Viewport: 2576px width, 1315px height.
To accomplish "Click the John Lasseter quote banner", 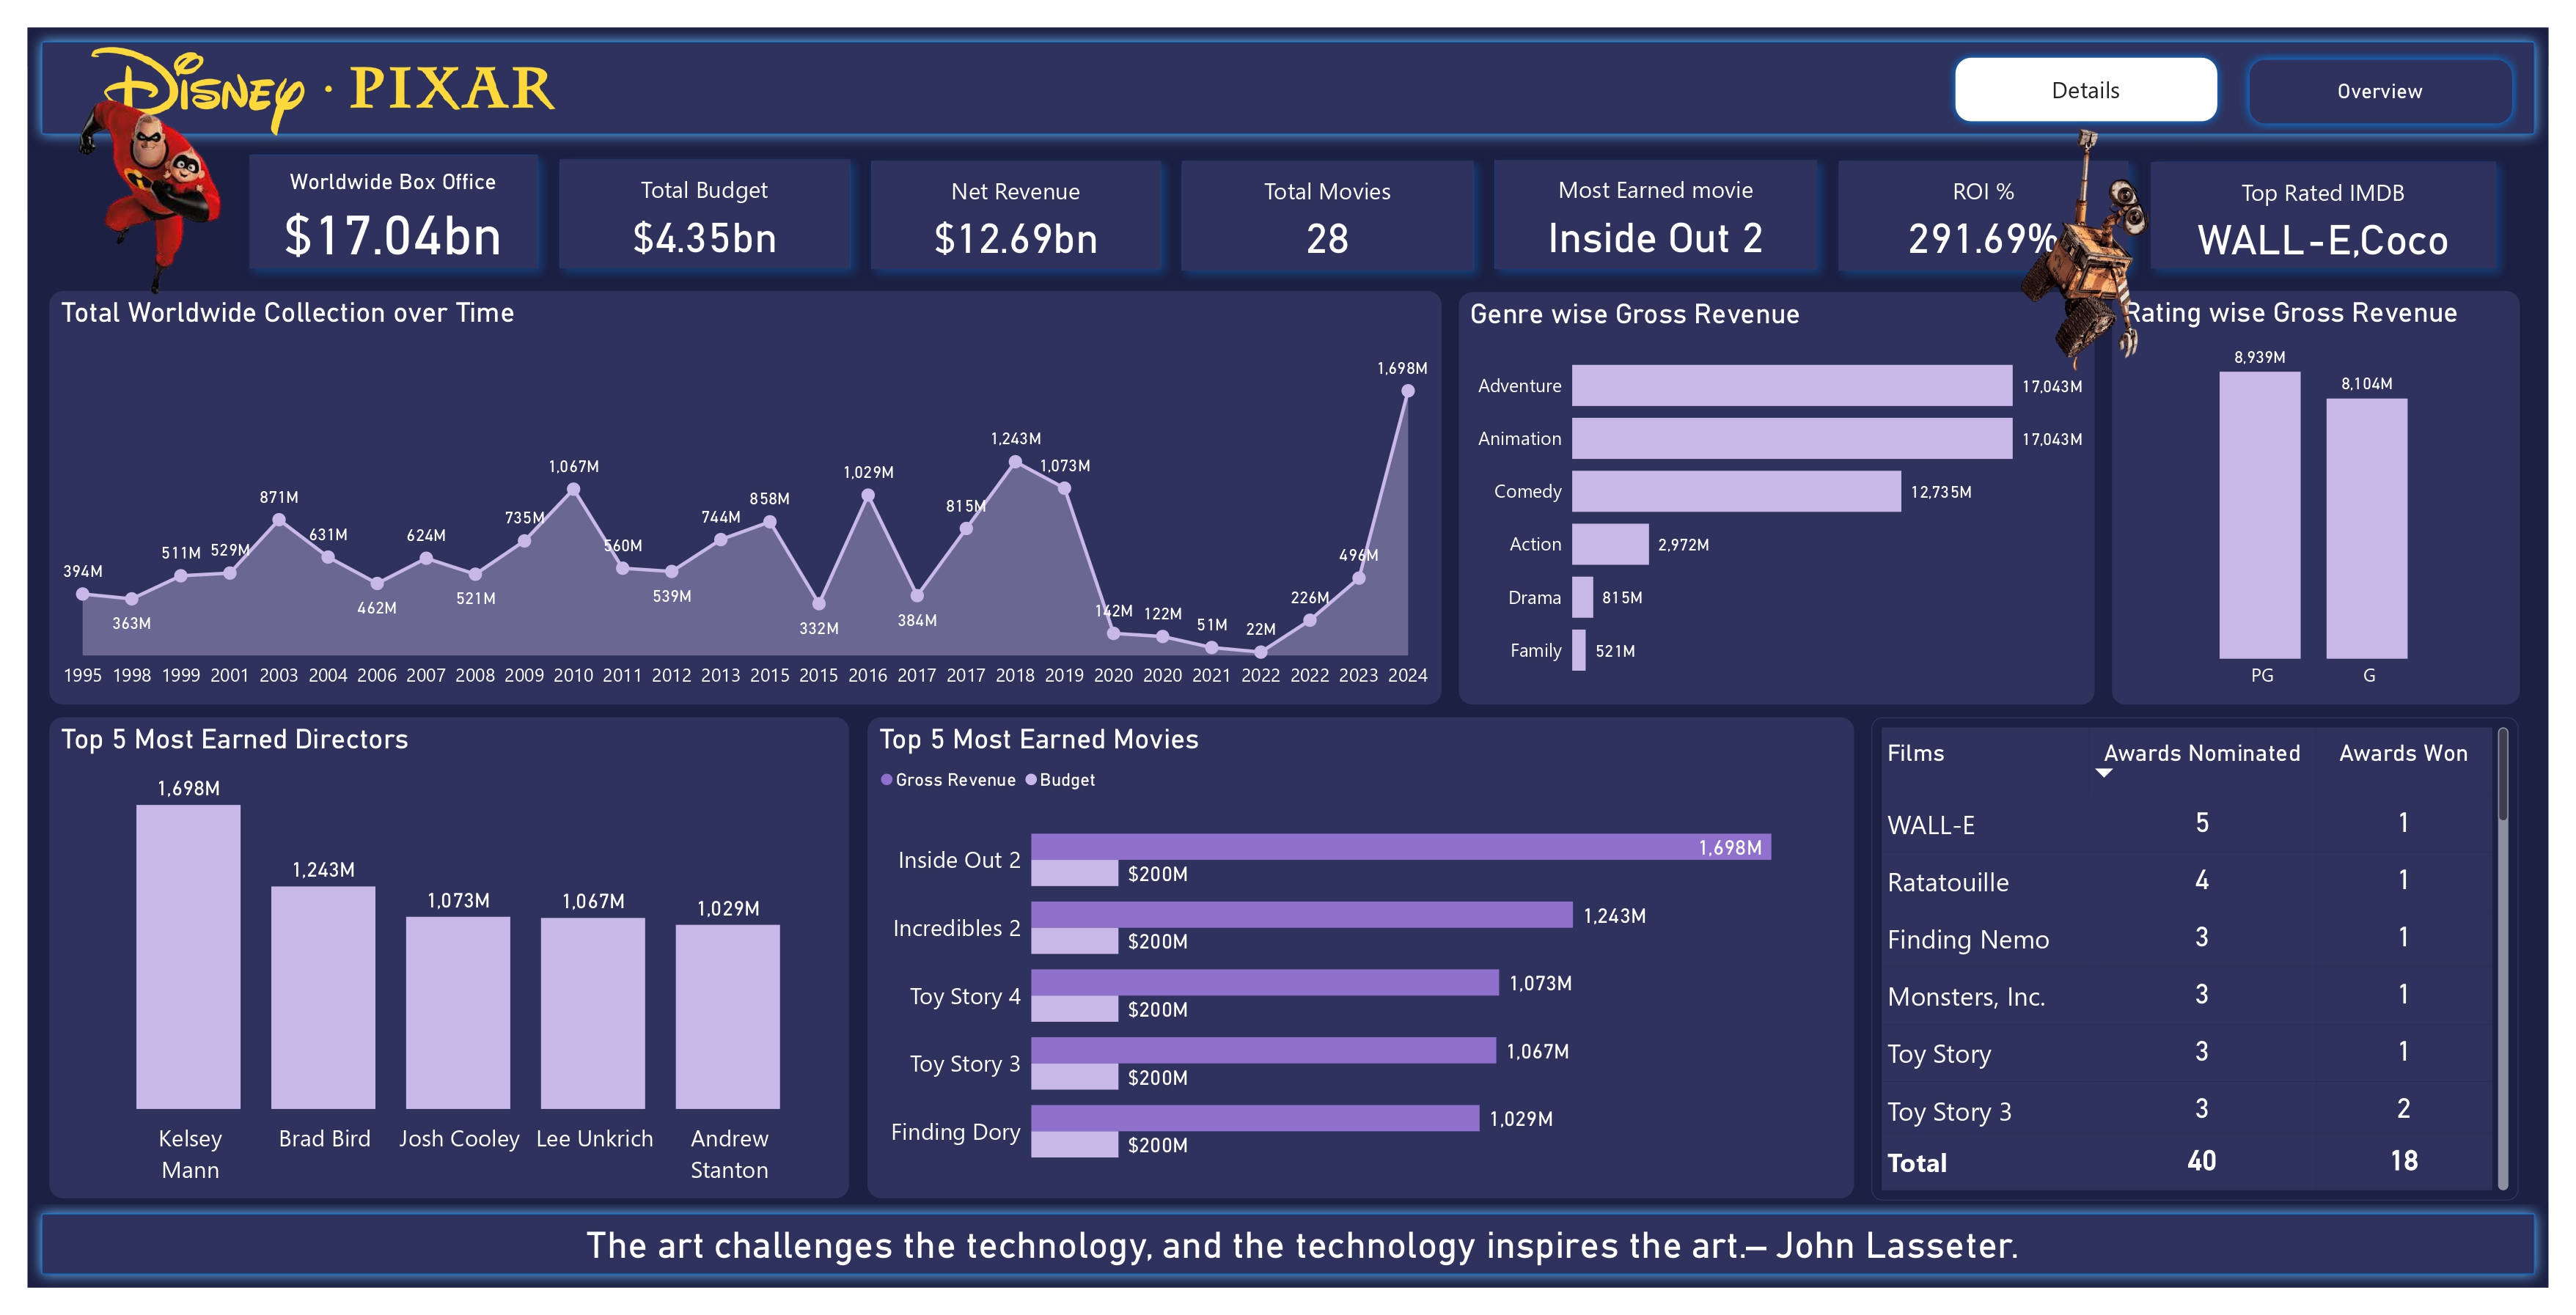I will (x=1288, y=1245).
